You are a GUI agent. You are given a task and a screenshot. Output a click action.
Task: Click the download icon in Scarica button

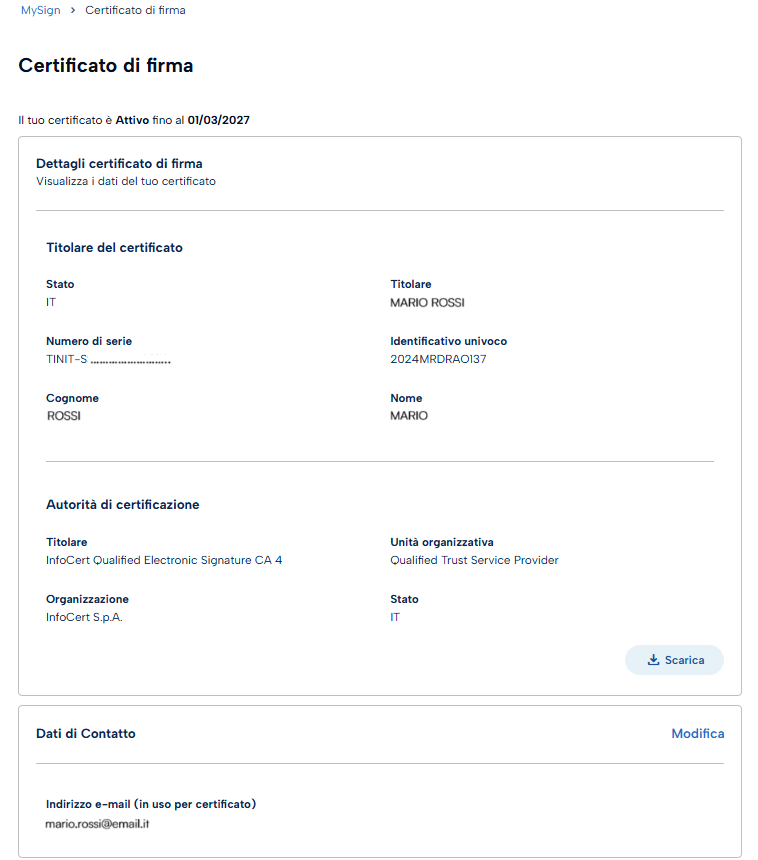point(653,660)
